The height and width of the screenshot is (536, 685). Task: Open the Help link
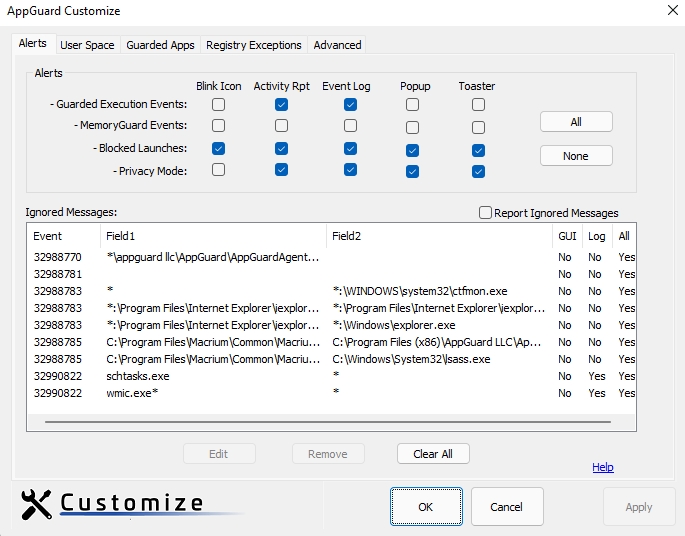click(603, 467)
